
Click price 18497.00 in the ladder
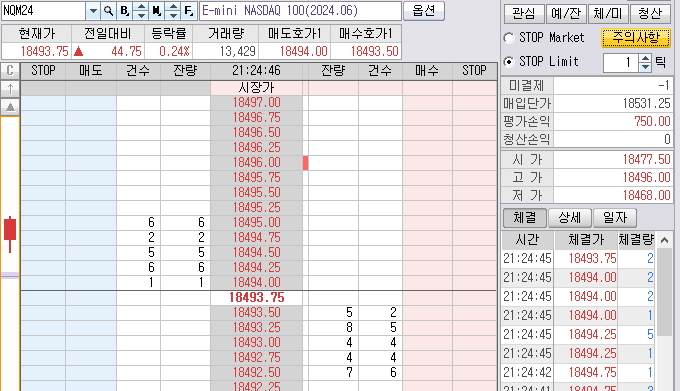point(256,103)
